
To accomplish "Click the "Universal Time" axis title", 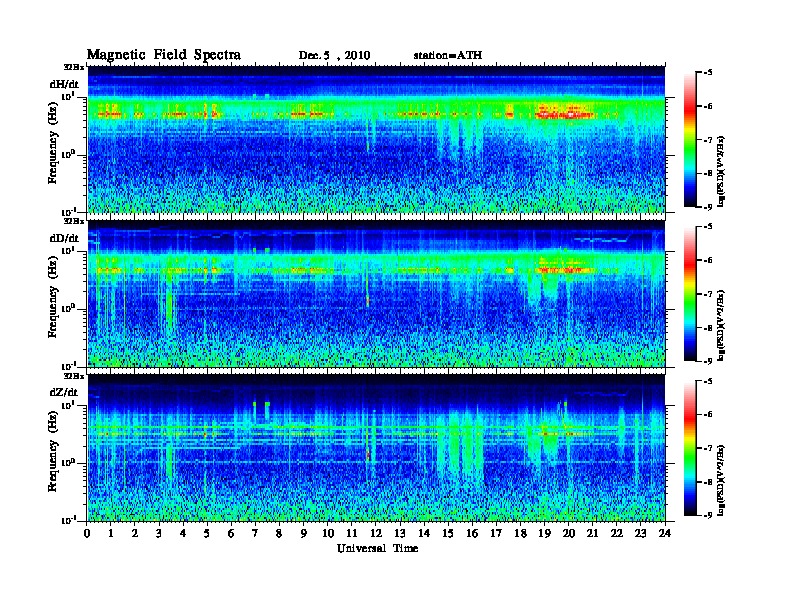I will click(377, 548).
